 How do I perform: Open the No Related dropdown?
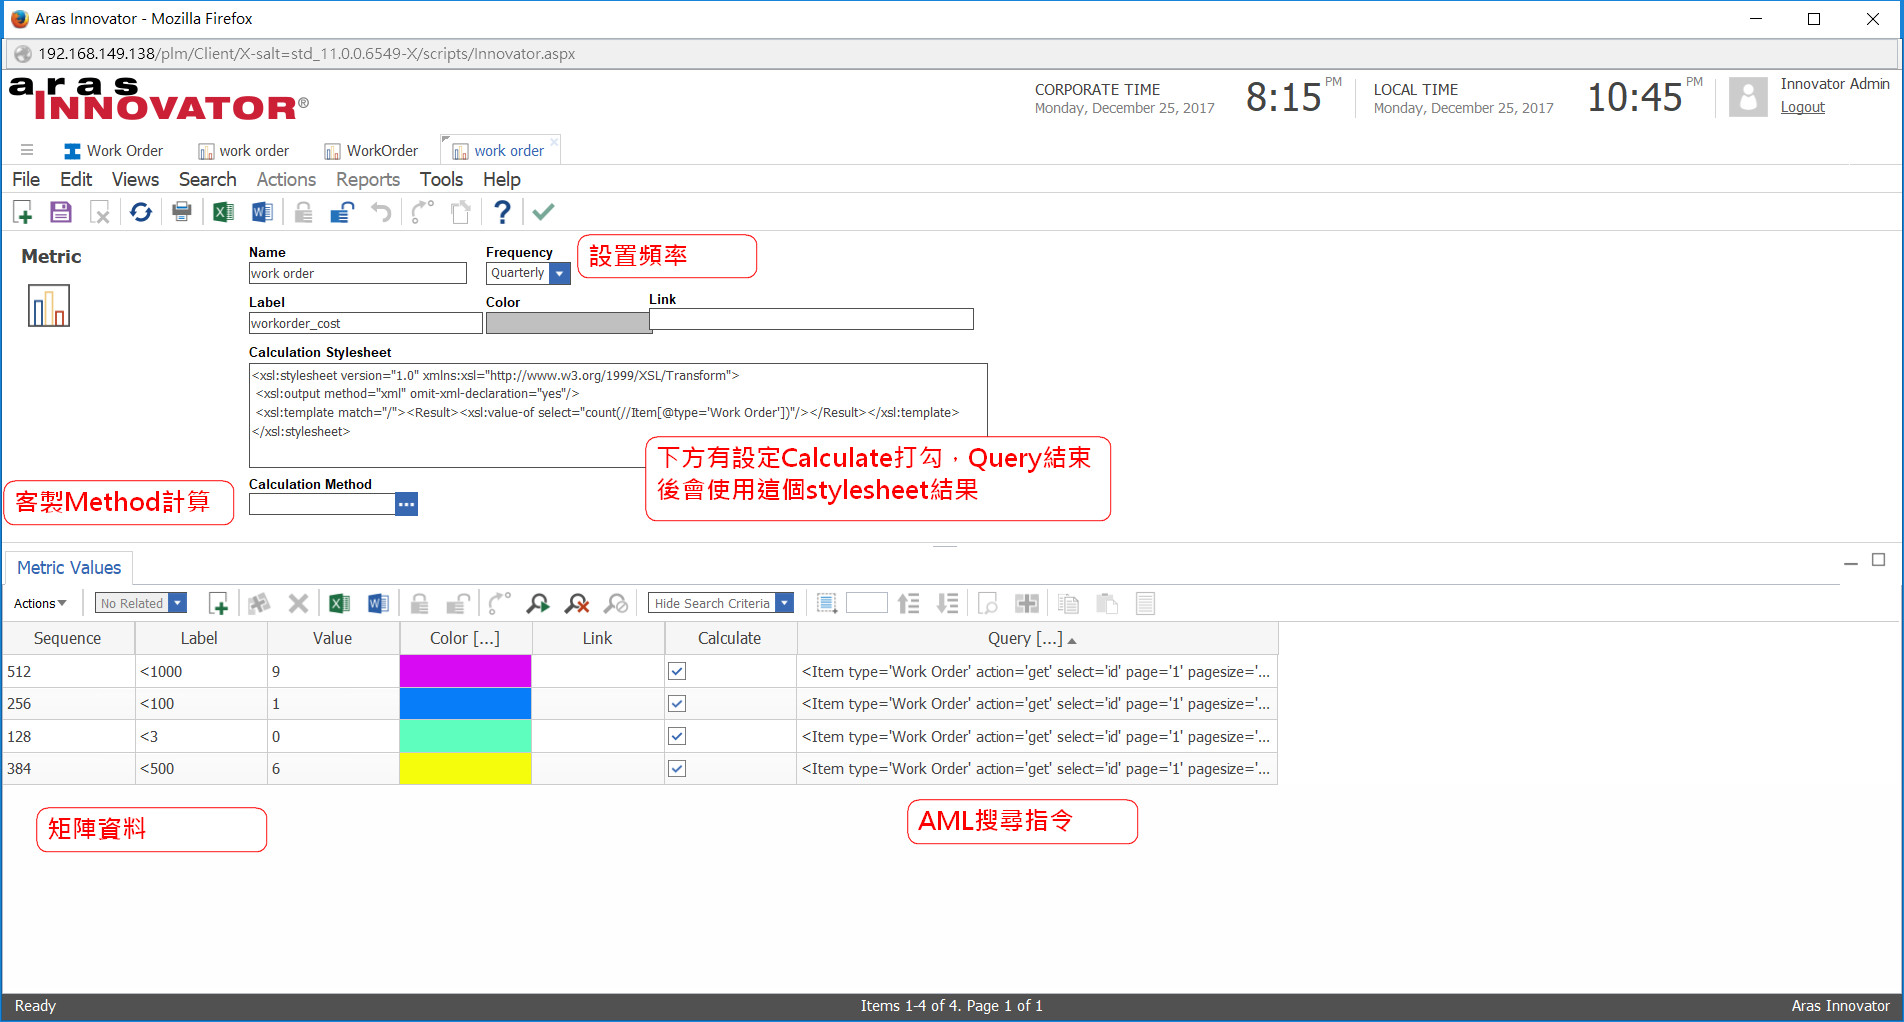pos(177,603)
